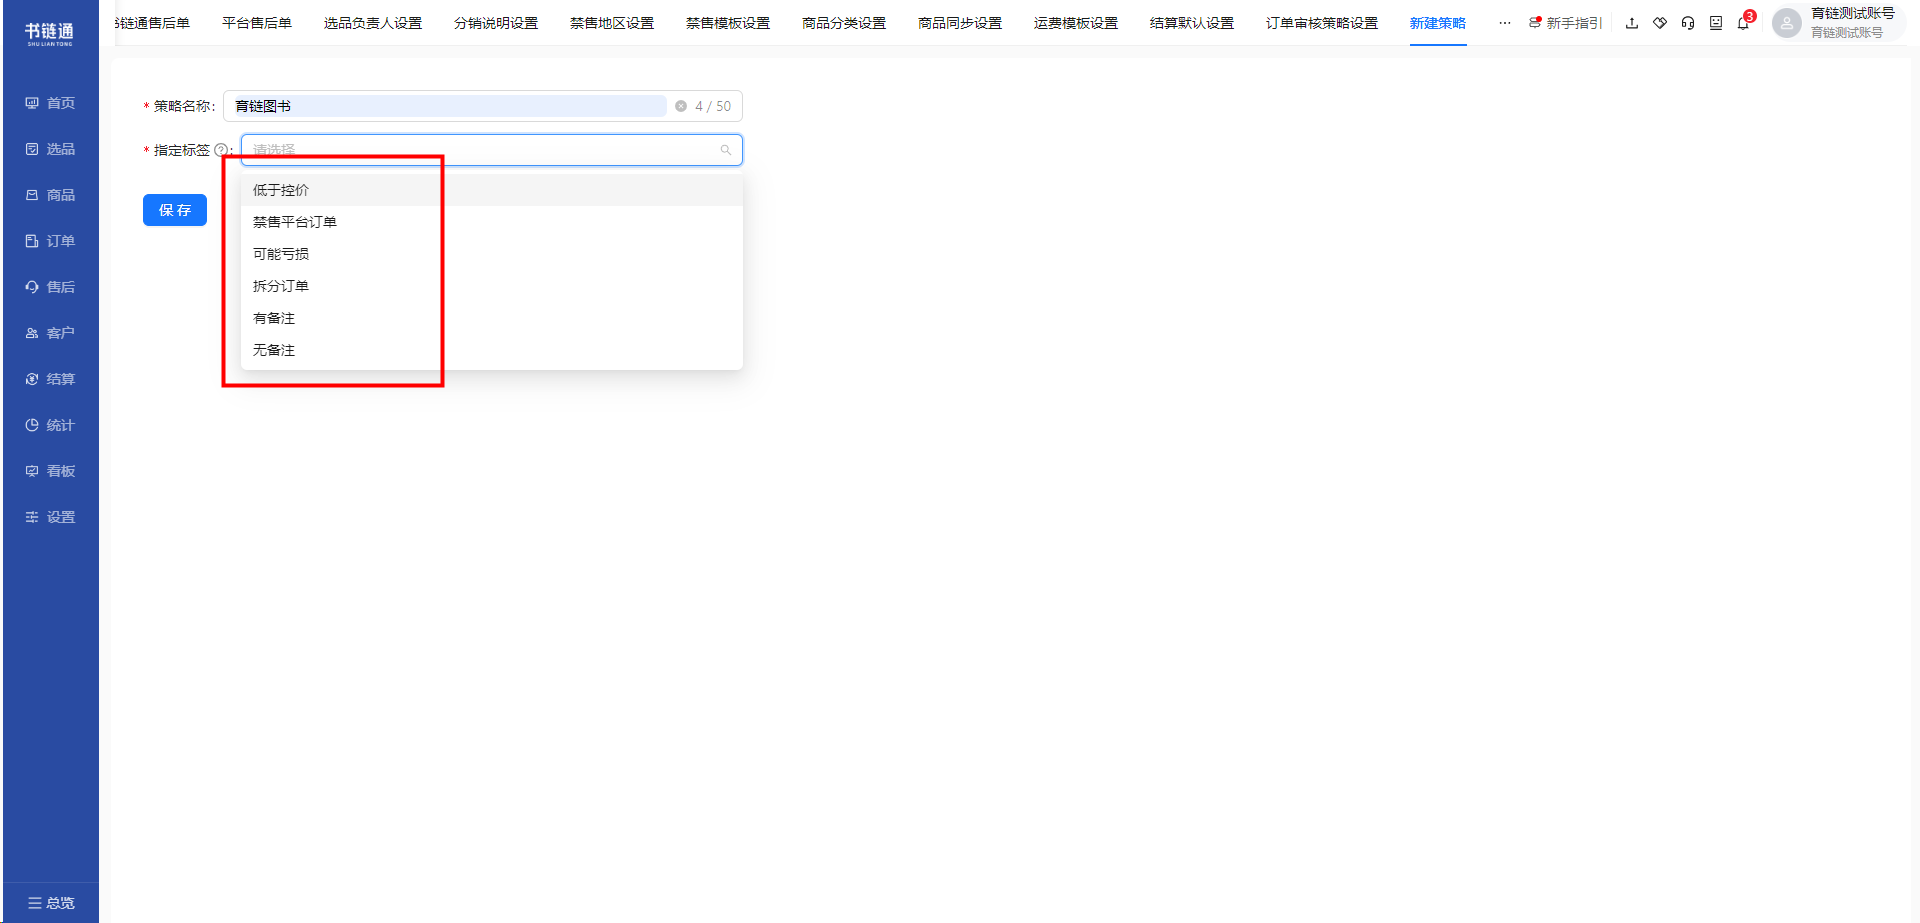Click the 保存 button
Image resolution: width=1920 pixels, height=923 pixels.
[175, 210]
